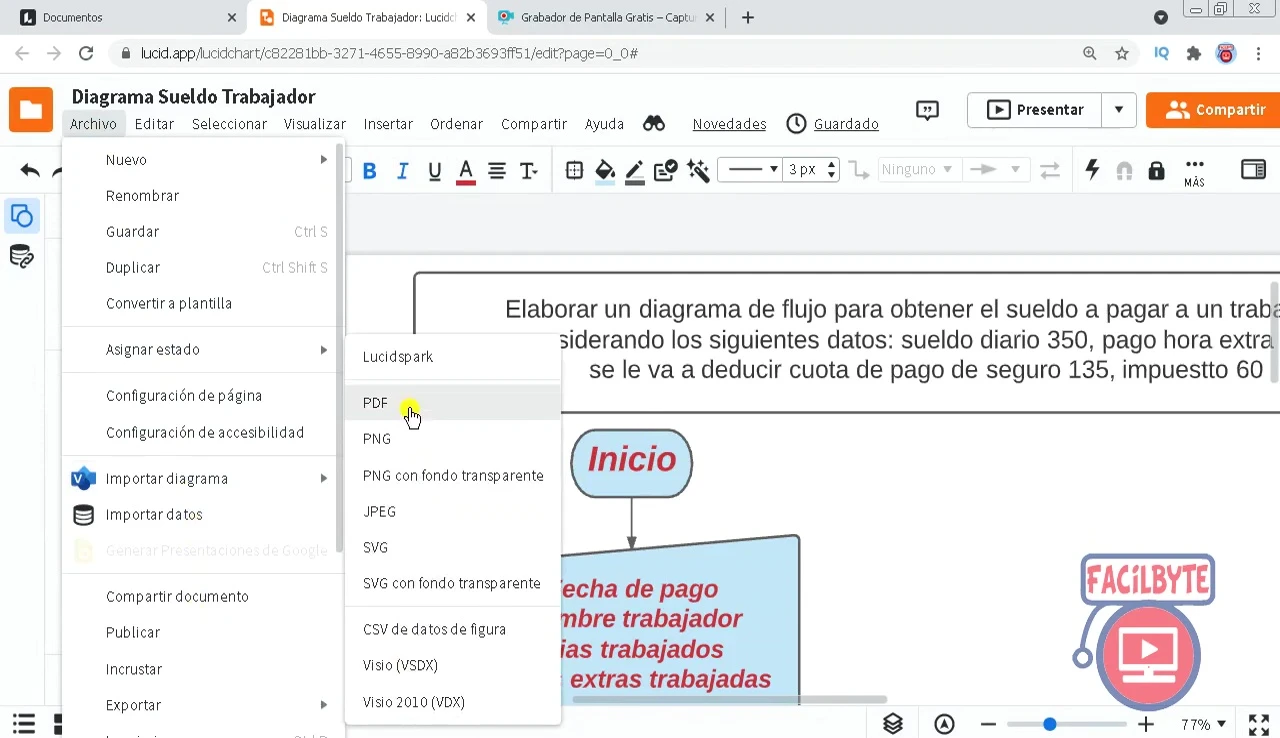
Task: Open the Insertar menu
Action: [x=388, y=124]
